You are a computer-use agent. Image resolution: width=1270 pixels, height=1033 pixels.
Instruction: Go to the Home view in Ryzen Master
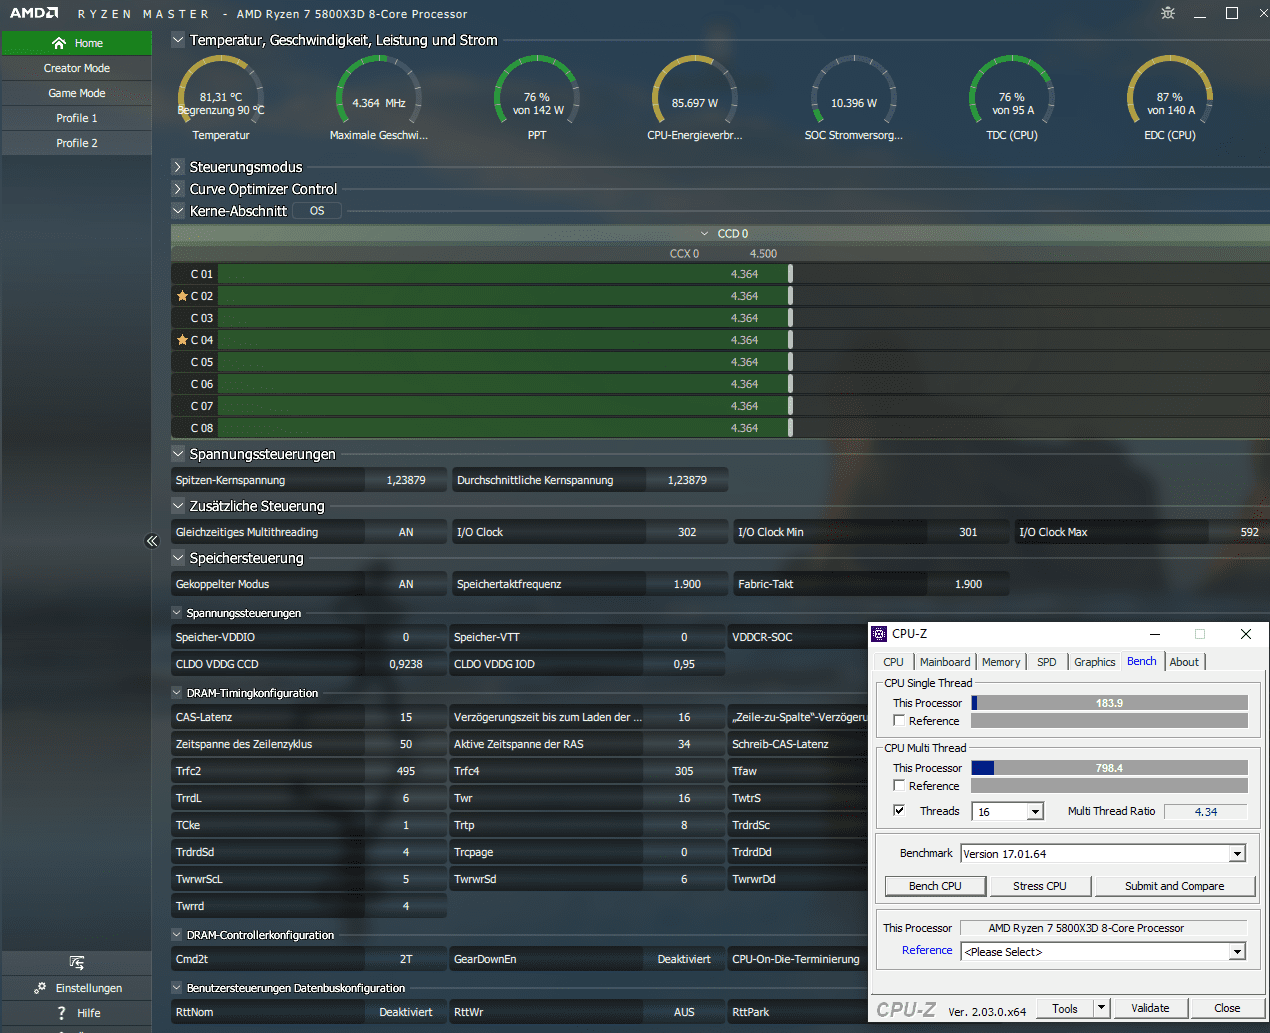tap(76, 43)
